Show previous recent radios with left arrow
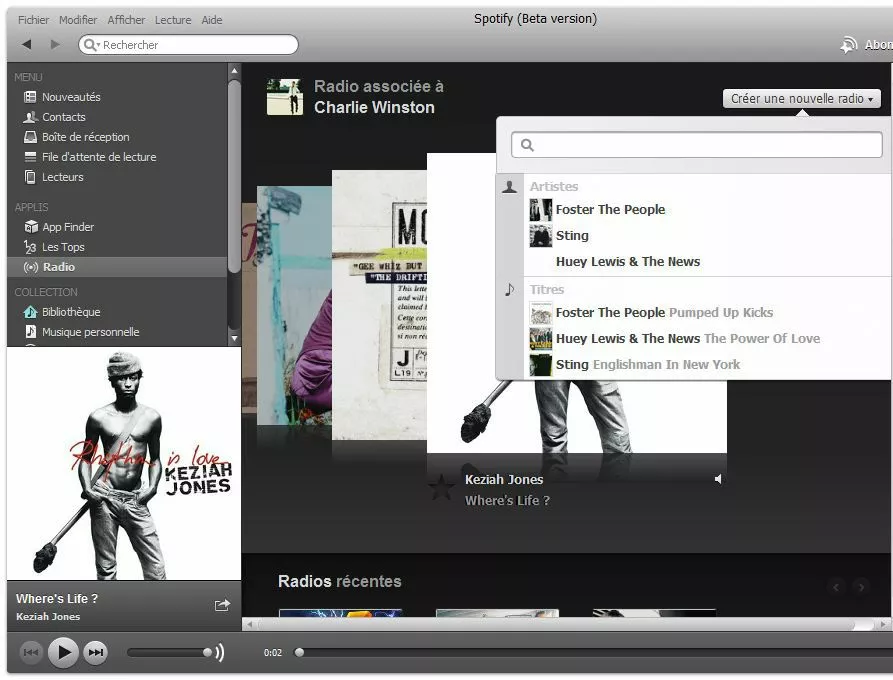 836,587
